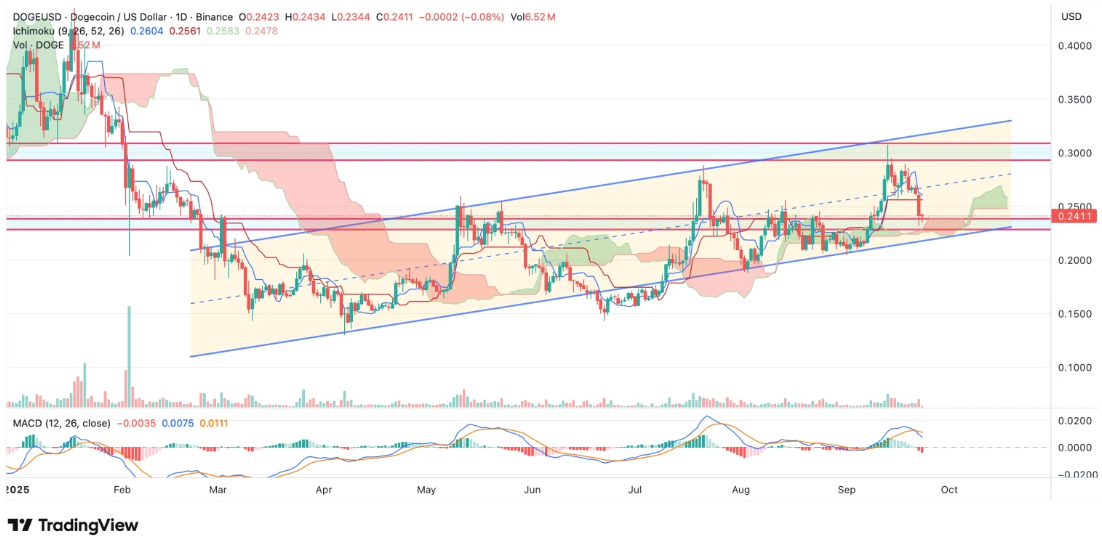Click the 0.3500 price axis label
Viewport: 1102px width, 543px height.
pos(1075,100)
